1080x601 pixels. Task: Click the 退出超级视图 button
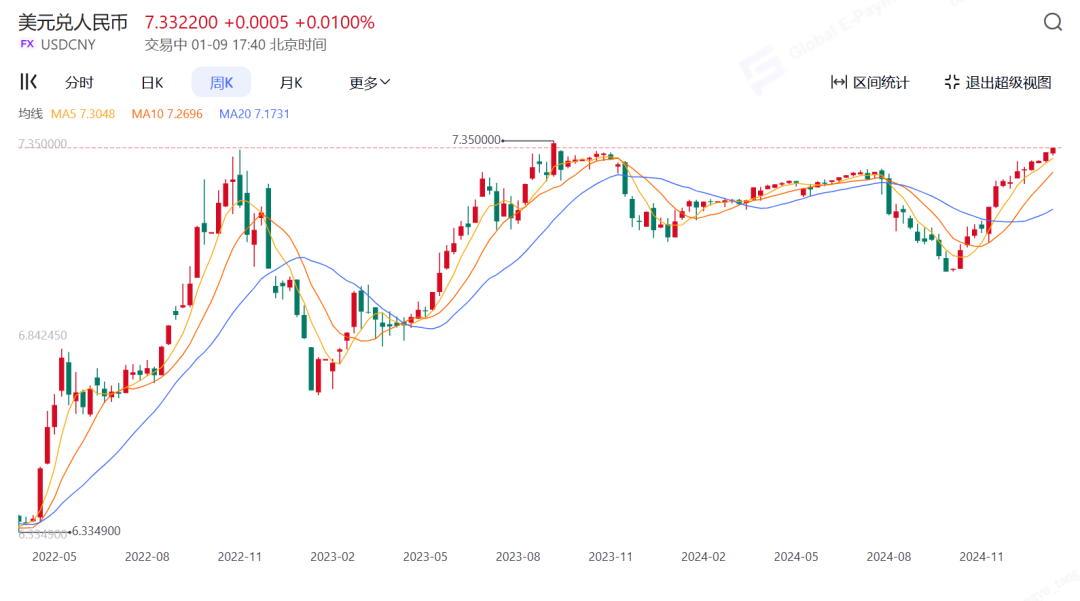[998, 83]
